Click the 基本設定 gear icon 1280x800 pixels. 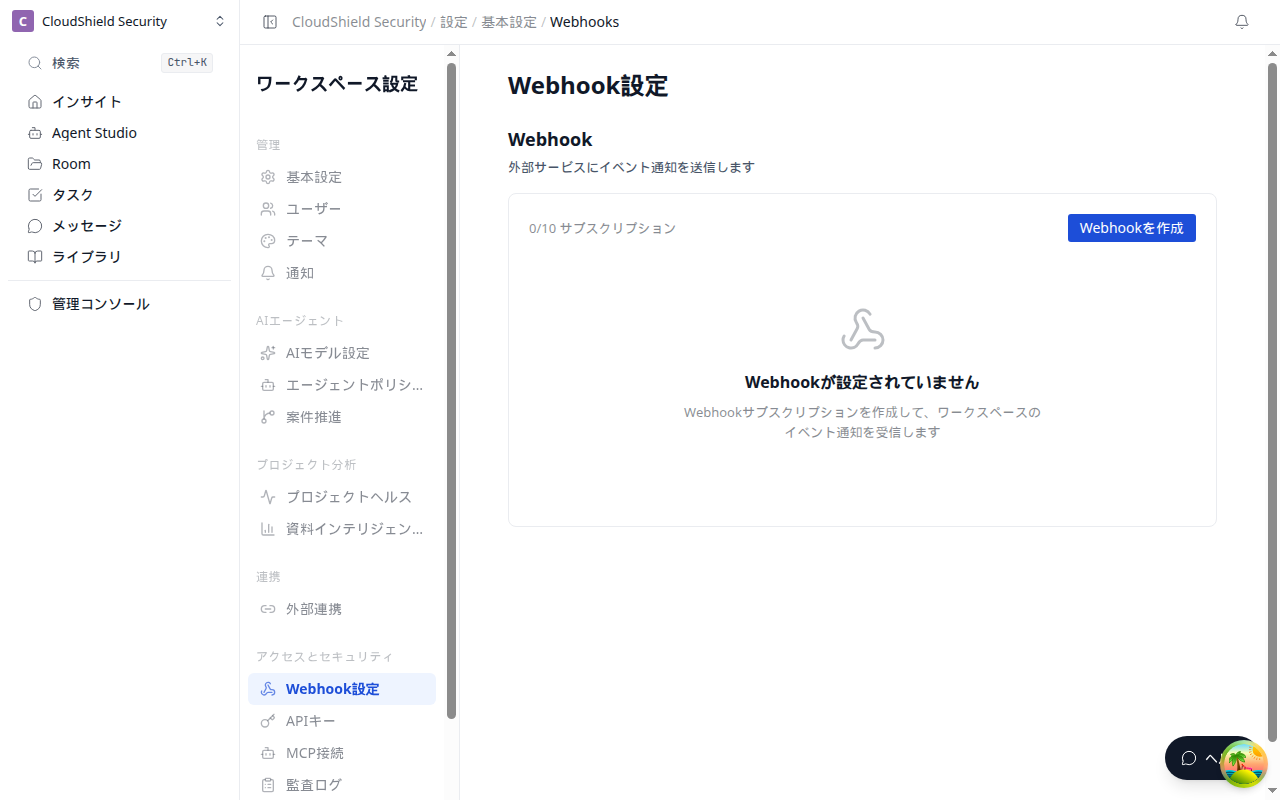point(268,177)
